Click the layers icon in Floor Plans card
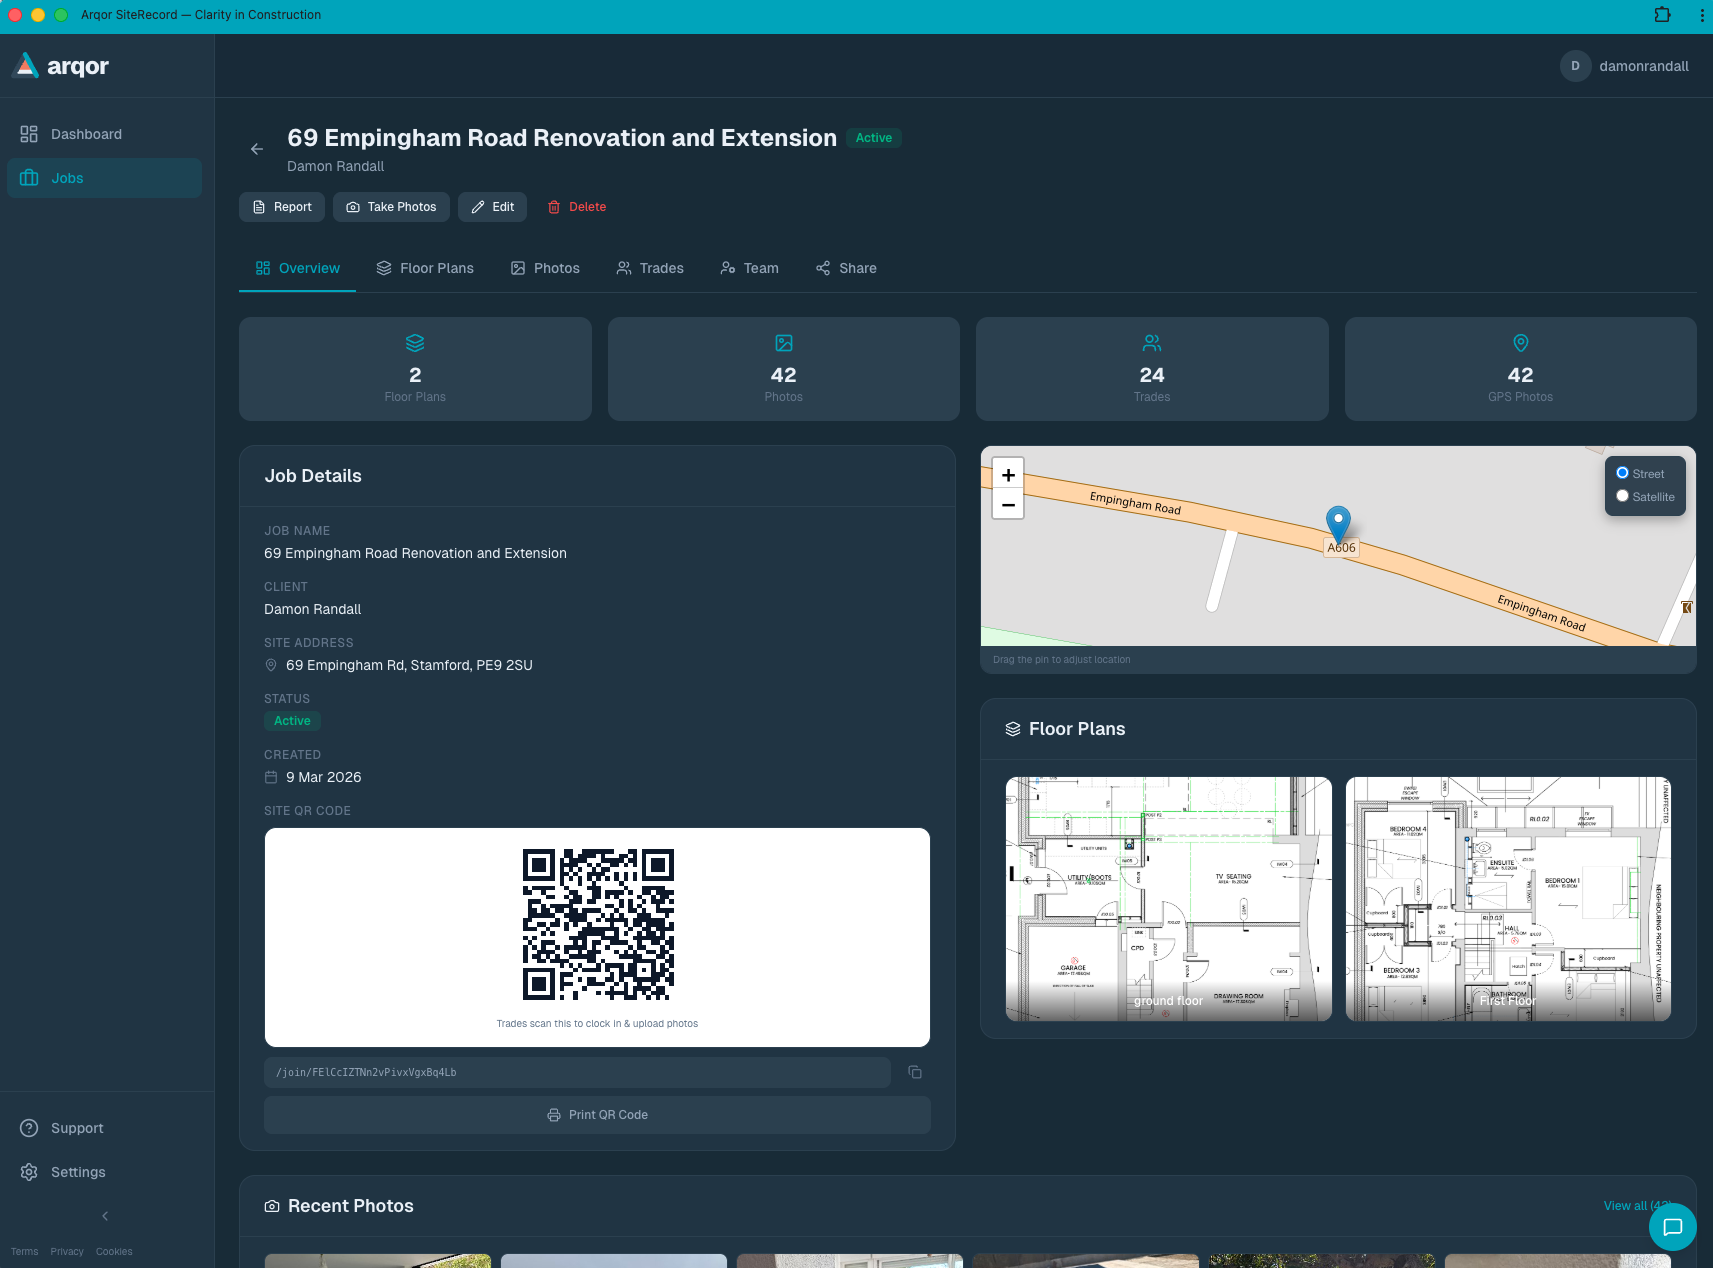The width and height of the screenshot is (1713, 1268). coord(415,343)
